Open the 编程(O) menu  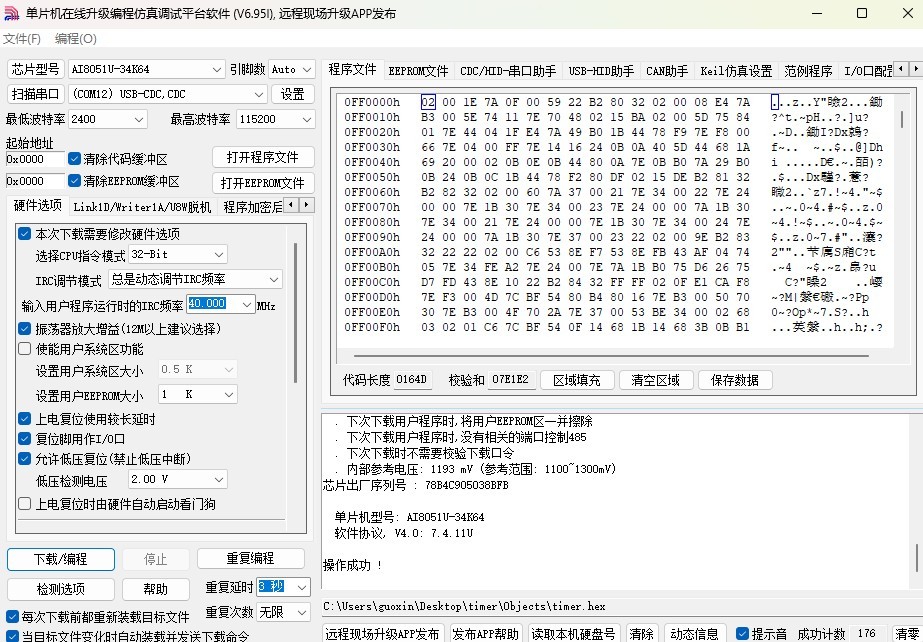point(75,39)
